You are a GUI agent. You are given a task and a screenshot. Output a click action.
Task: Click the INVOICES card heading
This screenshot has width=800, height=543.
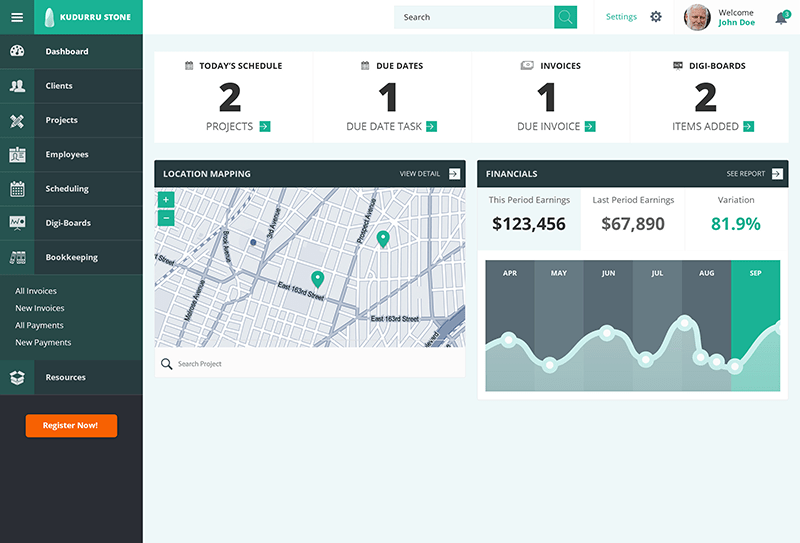point(560,66)
